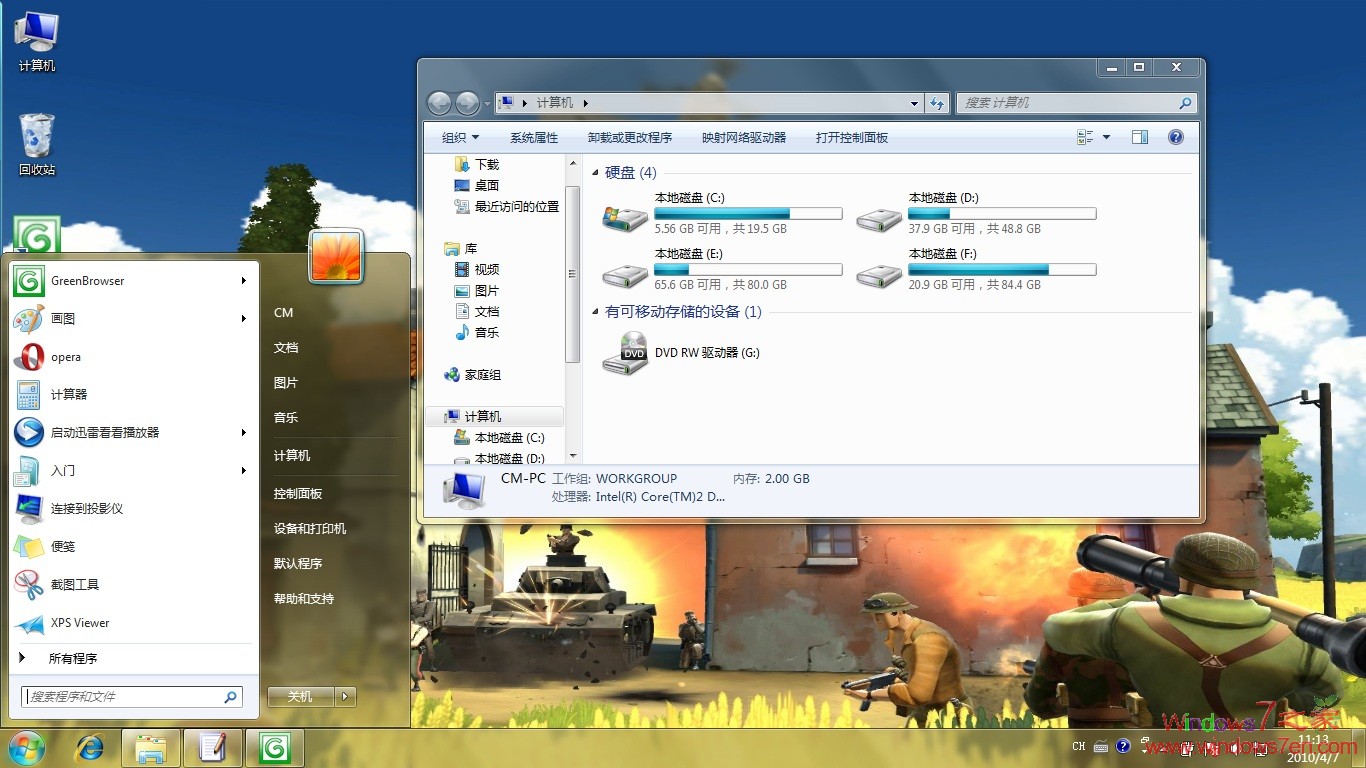Screen dimensions: 1366x768
Task: Select local disk E: drive icon
Action: tap(626, 275)
